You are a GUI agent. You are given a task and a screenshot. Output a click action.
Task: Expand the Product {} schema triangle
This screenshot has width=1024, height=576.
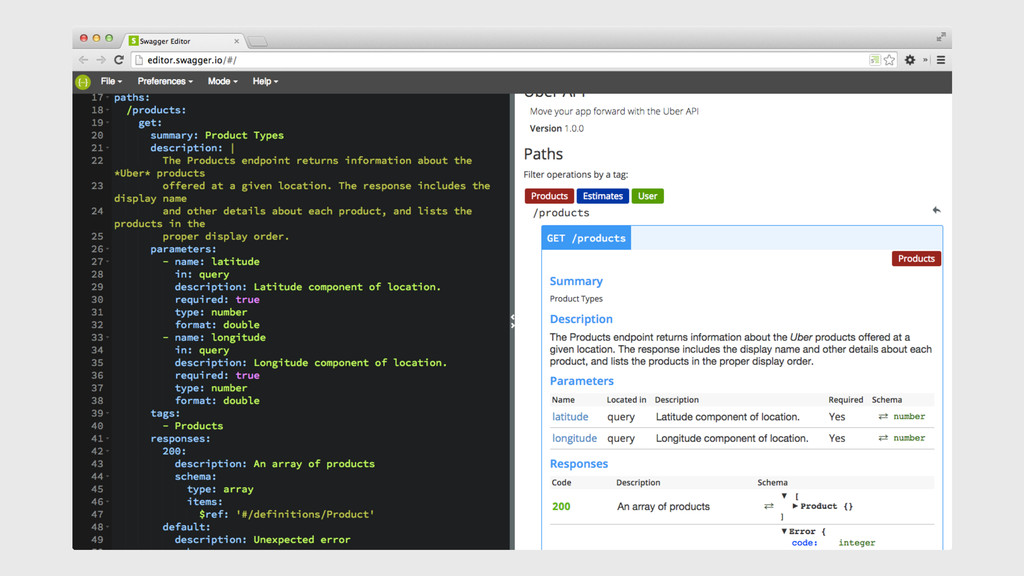click(x=795, y=506)
